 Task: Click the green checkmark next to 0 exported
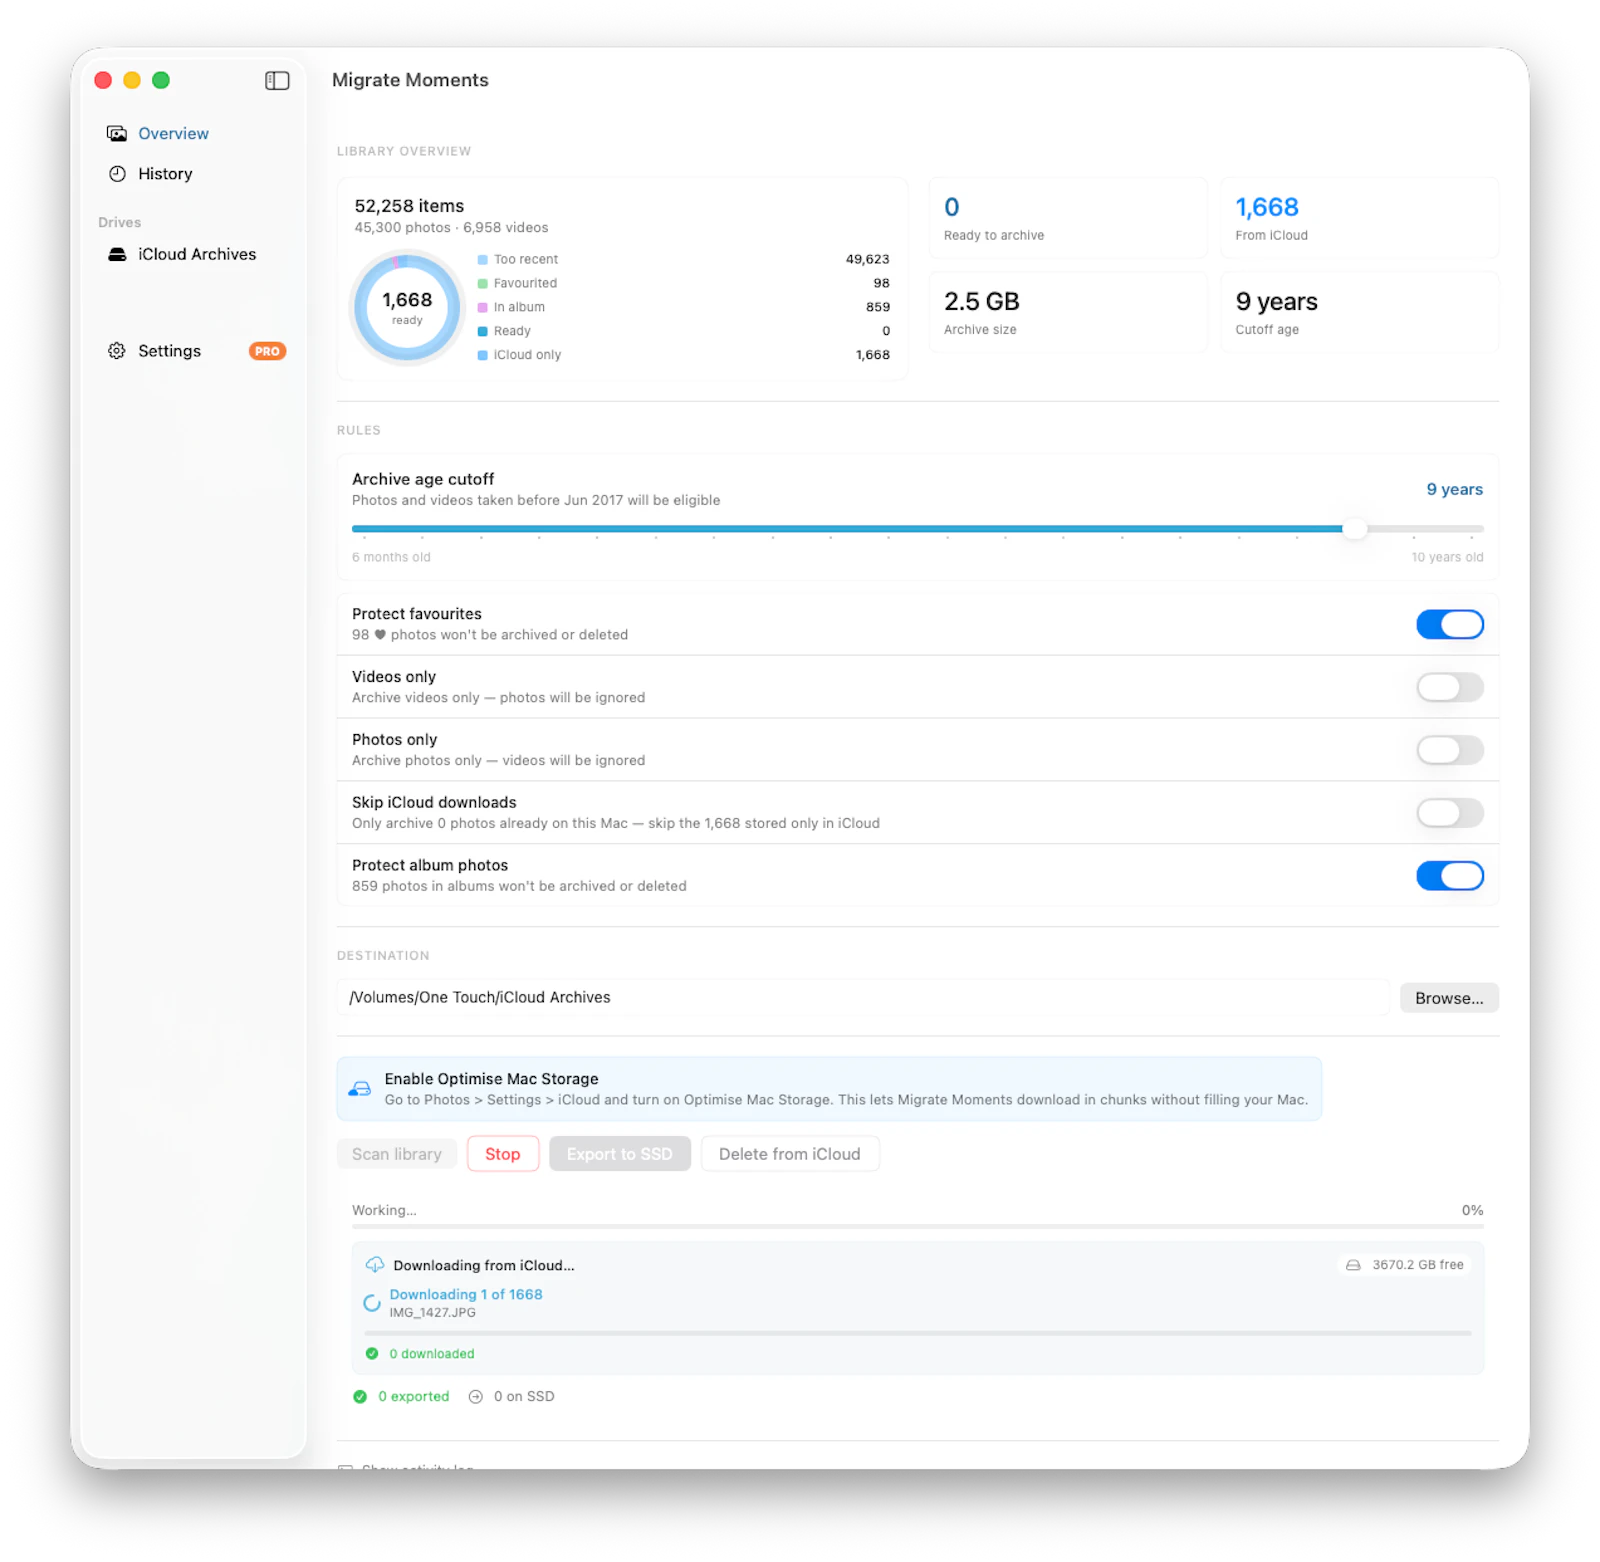pos(360,1397)
